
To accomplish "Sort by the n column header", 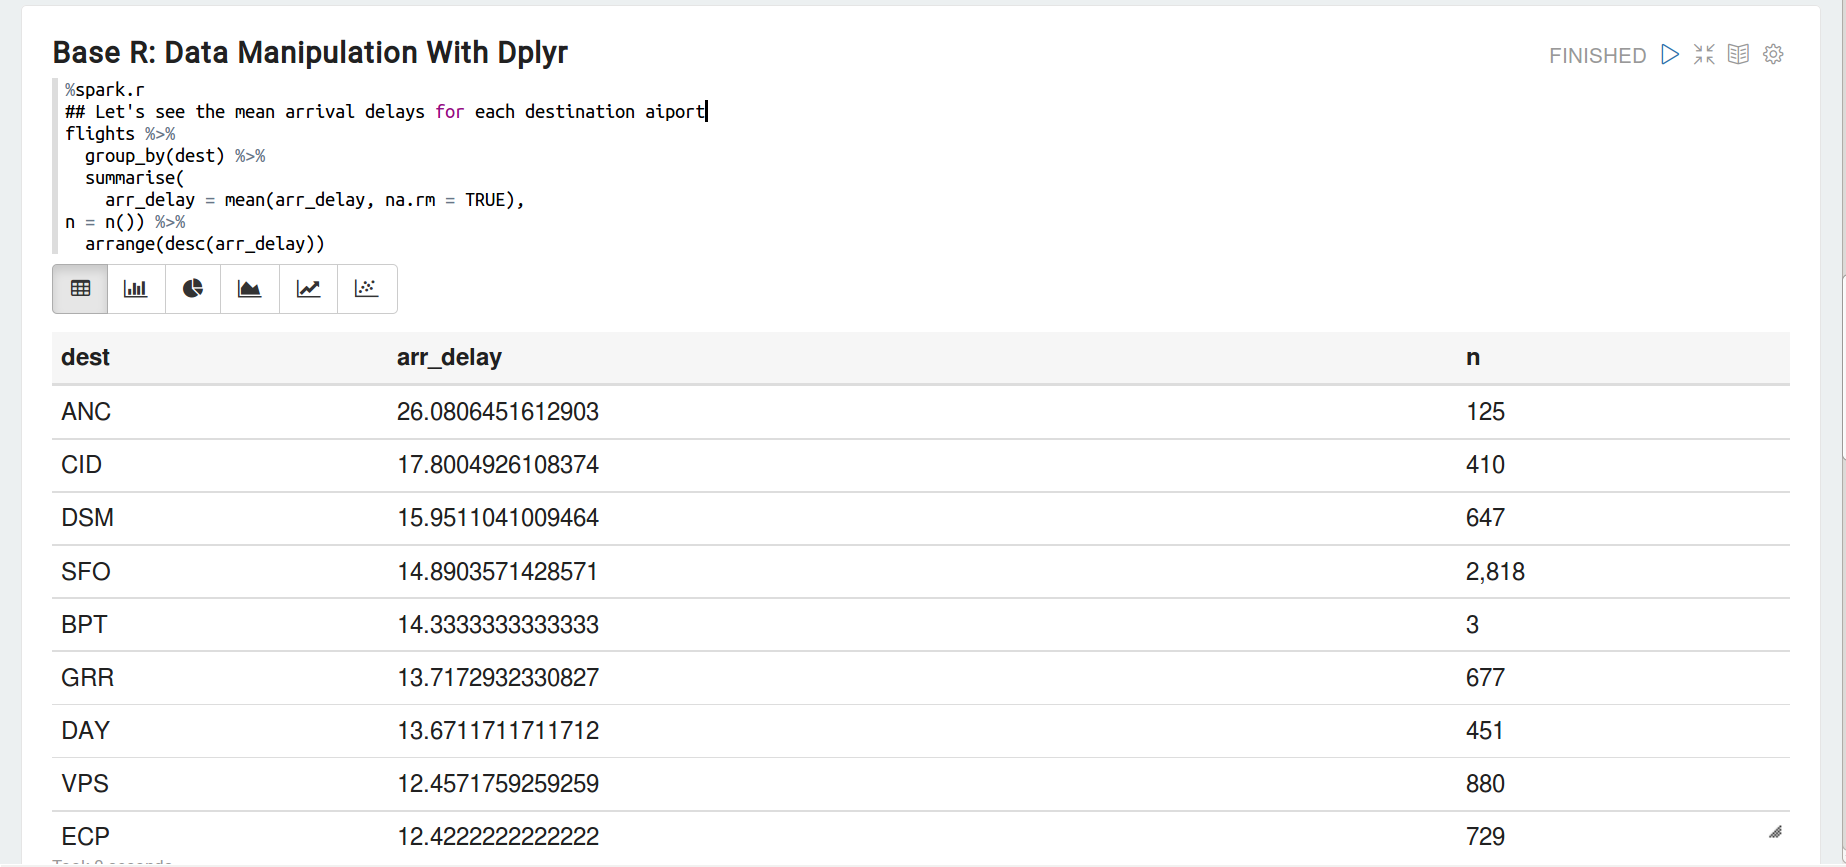I will tap(1472, 357).
